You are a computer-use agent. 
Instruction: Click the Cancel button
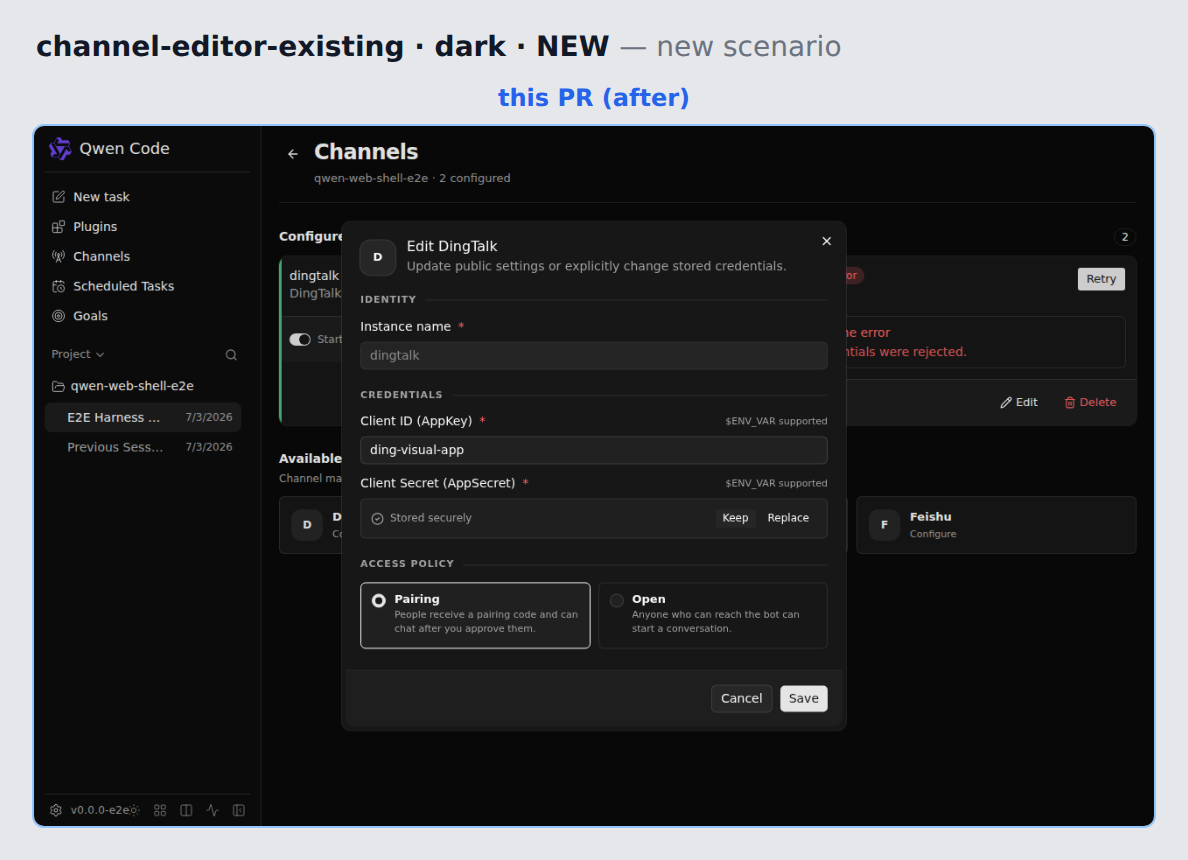coord(741,699)
